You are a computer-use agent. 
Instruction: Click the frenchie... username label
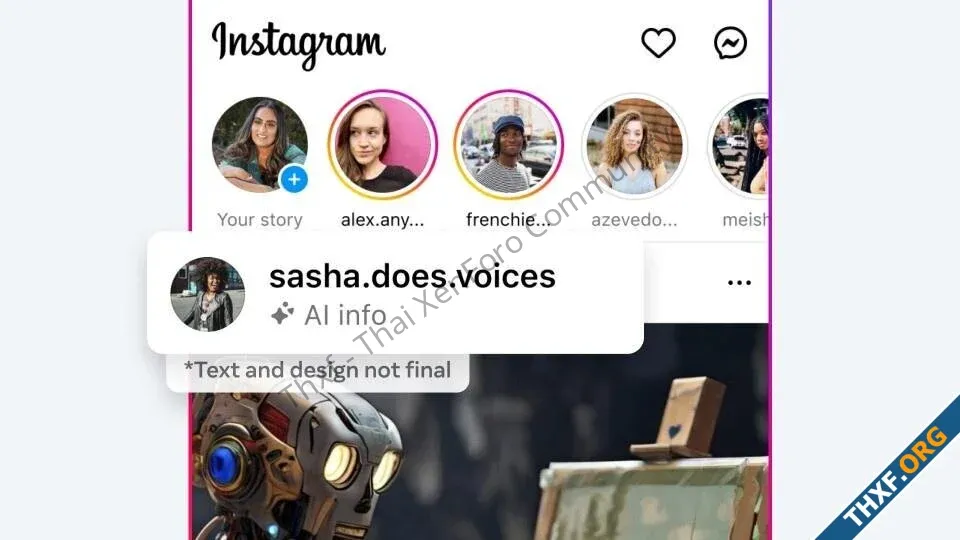coord(508,220)
